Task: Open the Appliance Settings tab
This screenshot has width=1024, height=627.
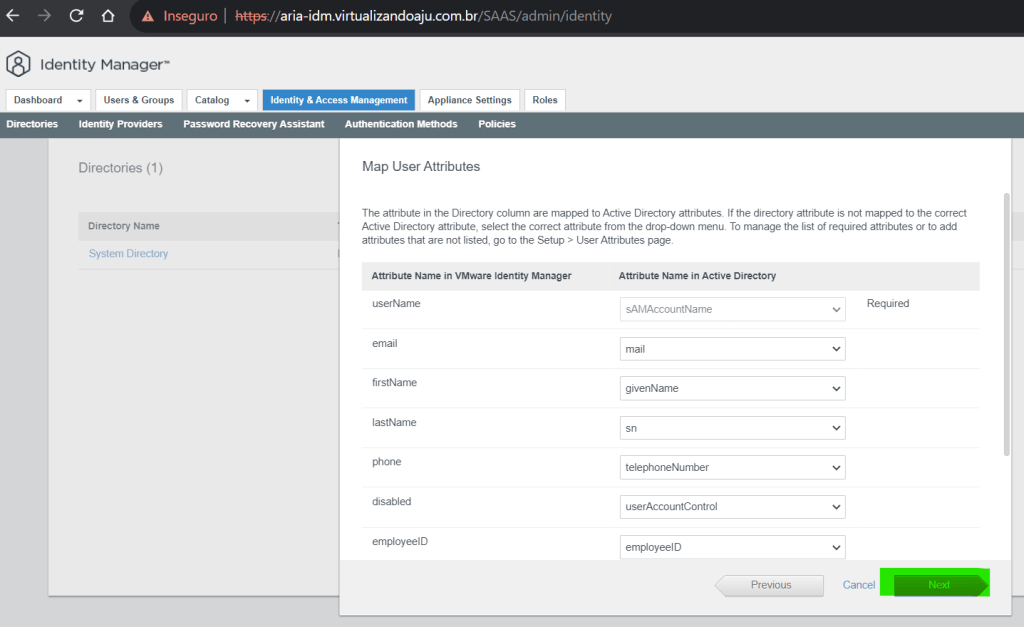Action: [x=469, y=100]
